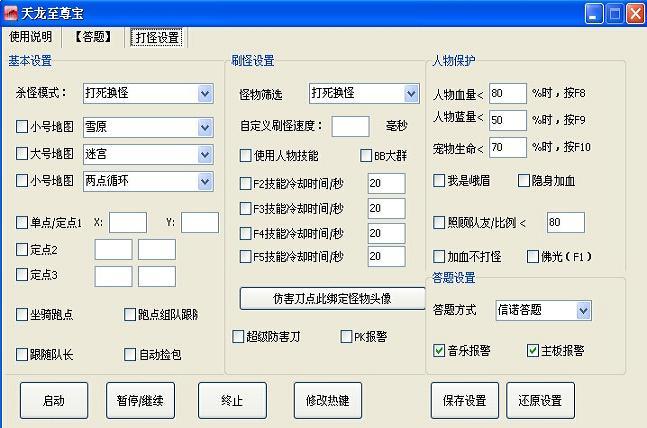Minimize the 天龙至尊宝 window
Image resolution: width=647 pixels, height=428 pixels.
pos(594,14)
